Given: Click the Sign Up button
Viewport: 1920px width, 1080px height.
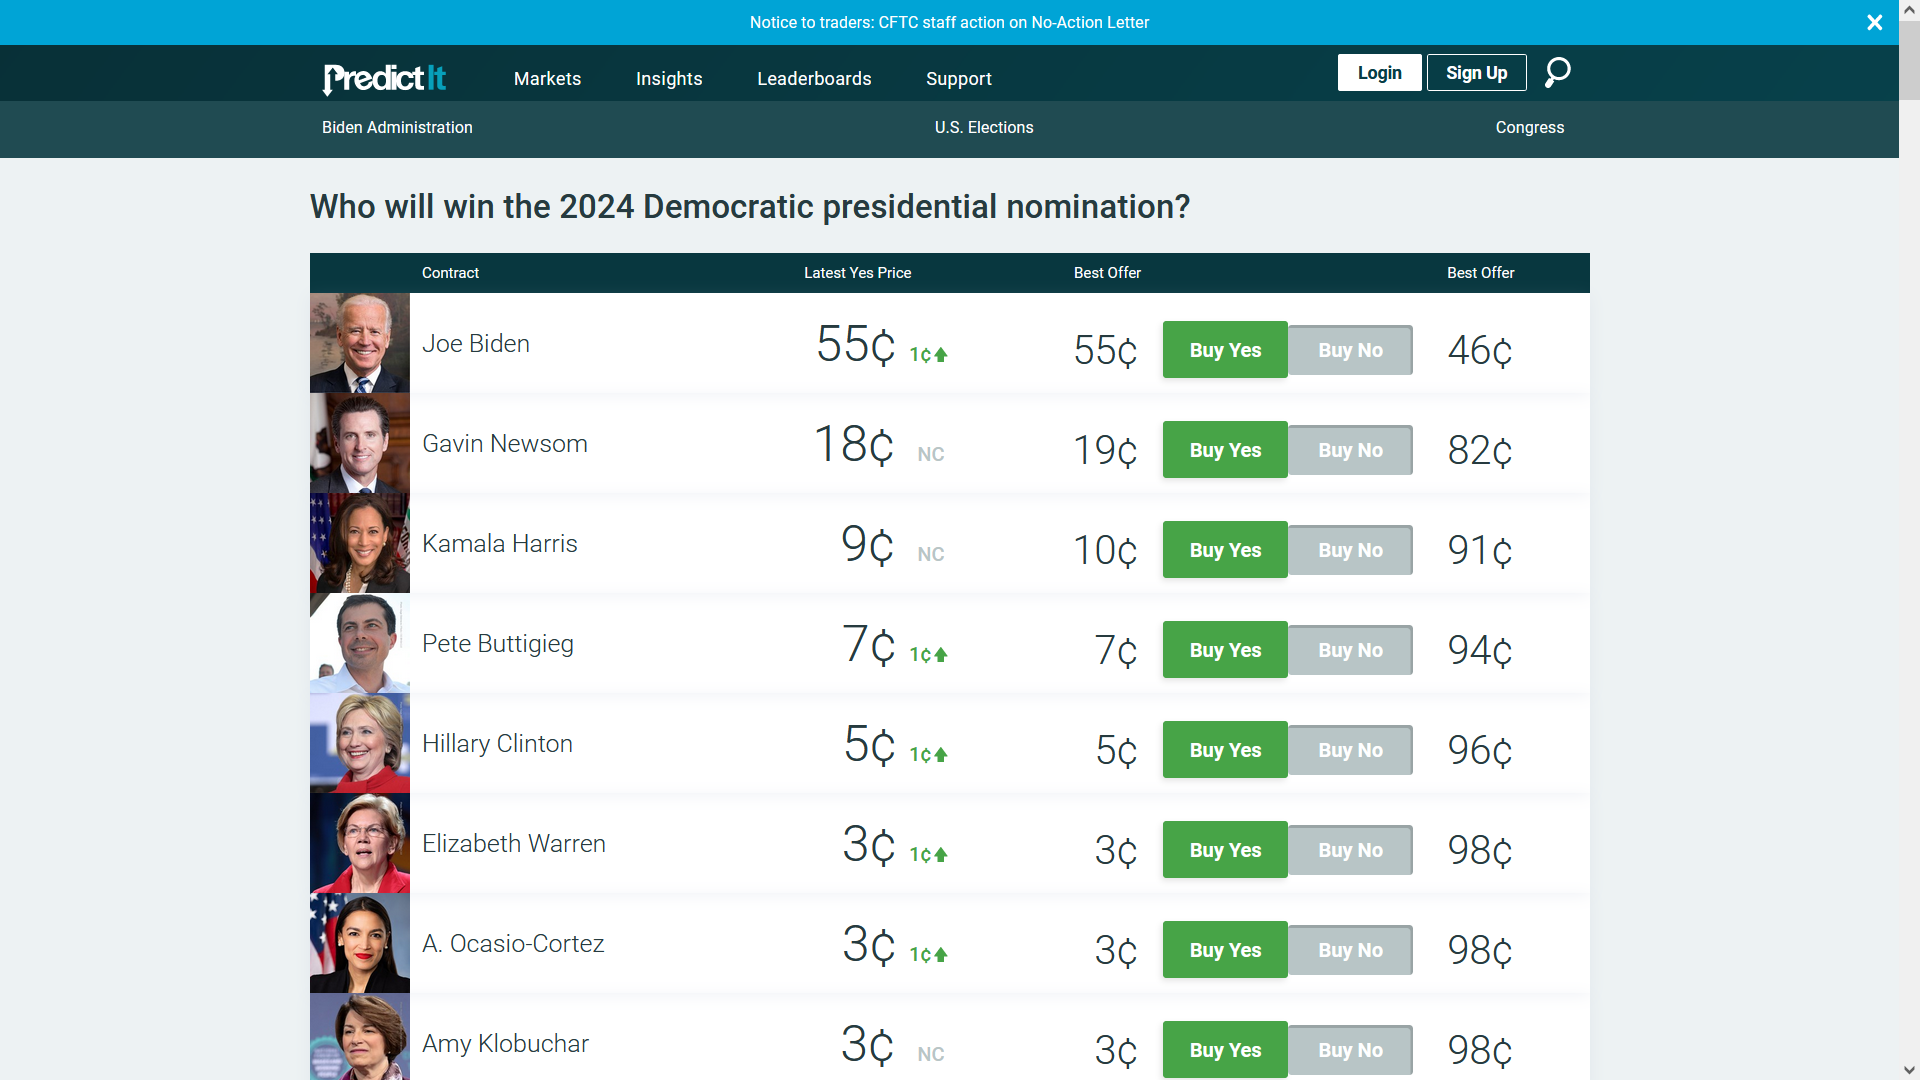Looking at the screenshot, I should 1476,73.
